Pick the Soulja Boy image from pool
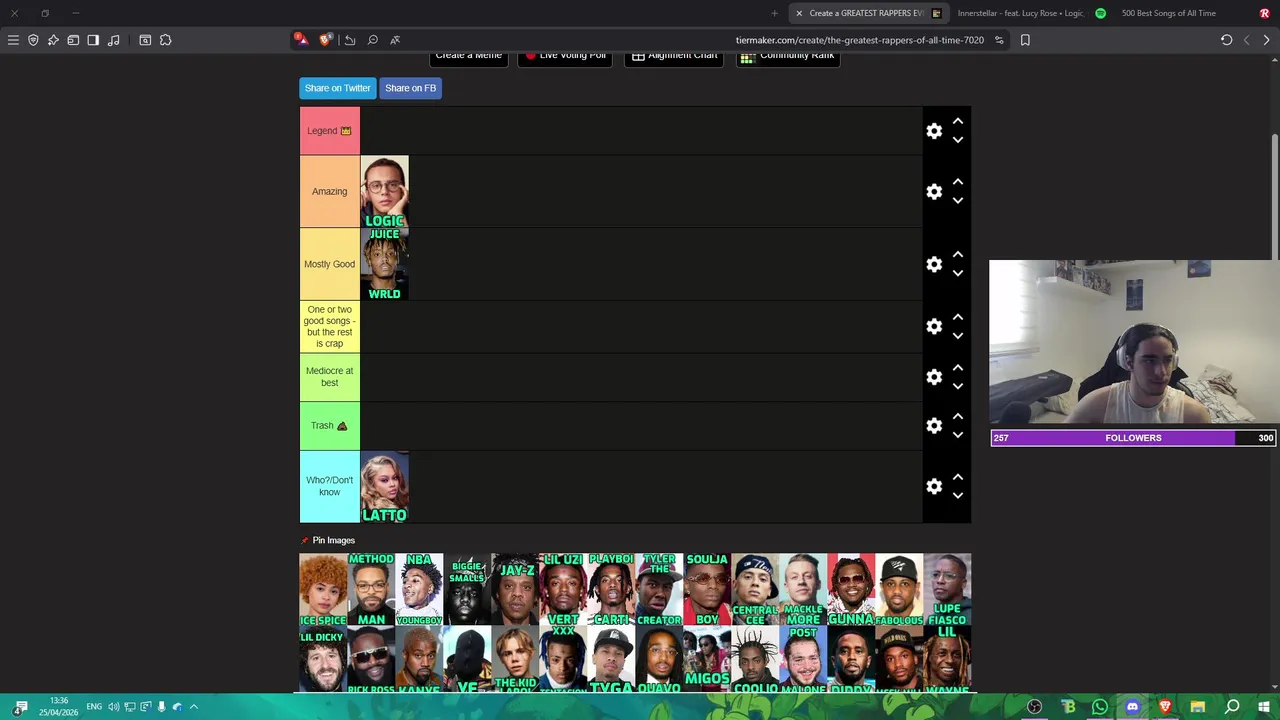 tap(707, 590)
